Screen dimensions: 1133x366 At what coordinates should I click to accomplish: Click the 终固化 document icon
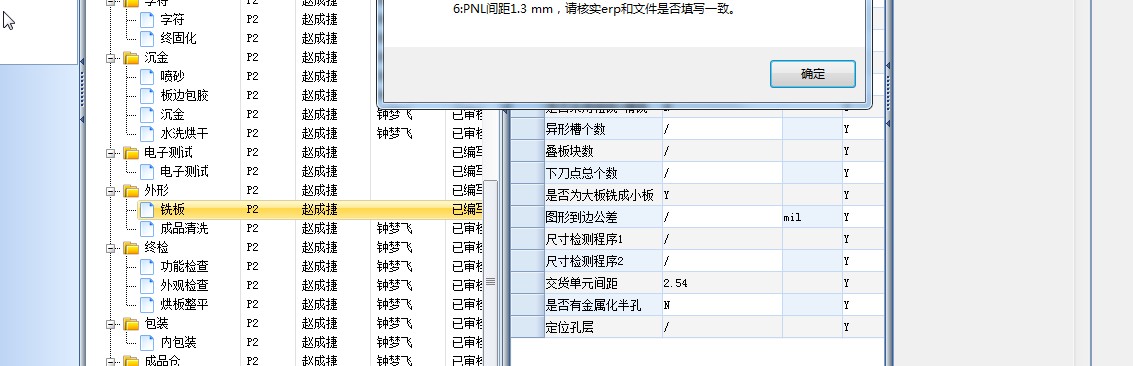point(147,38)
